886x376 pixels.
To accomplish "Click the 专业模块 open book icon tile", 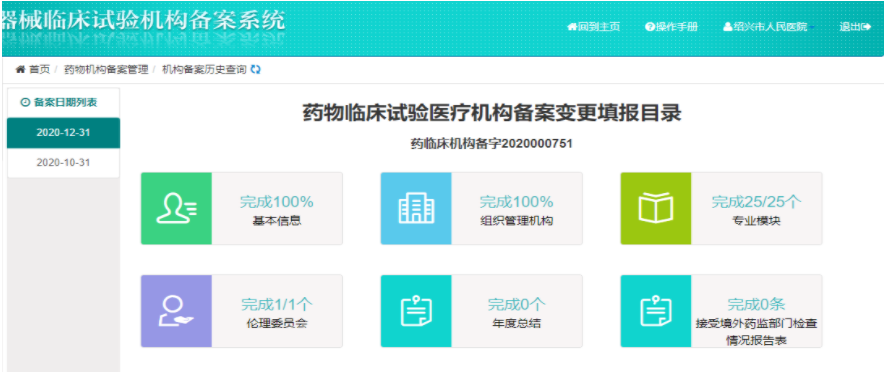I will click(655, 209).
